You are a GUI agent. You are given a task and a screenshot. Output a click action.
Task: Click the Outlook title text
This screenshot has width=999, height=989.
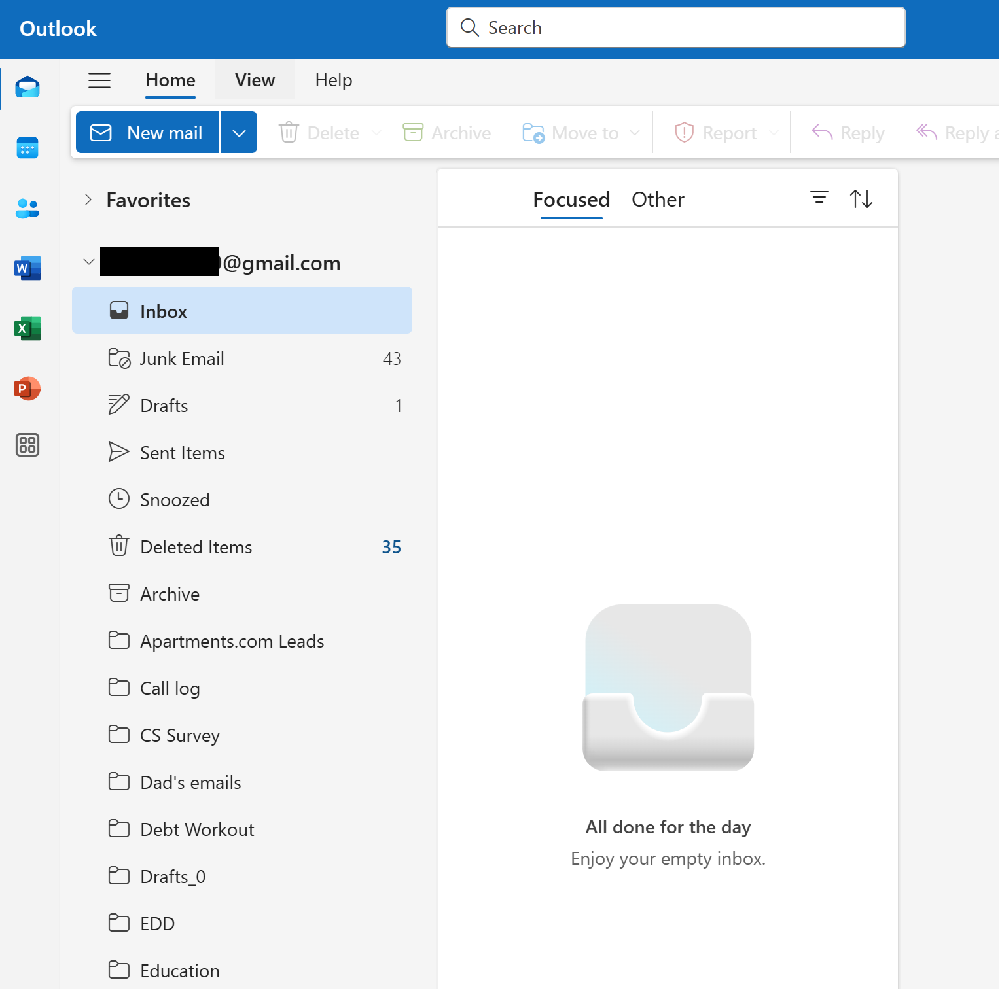pos(58,29)
